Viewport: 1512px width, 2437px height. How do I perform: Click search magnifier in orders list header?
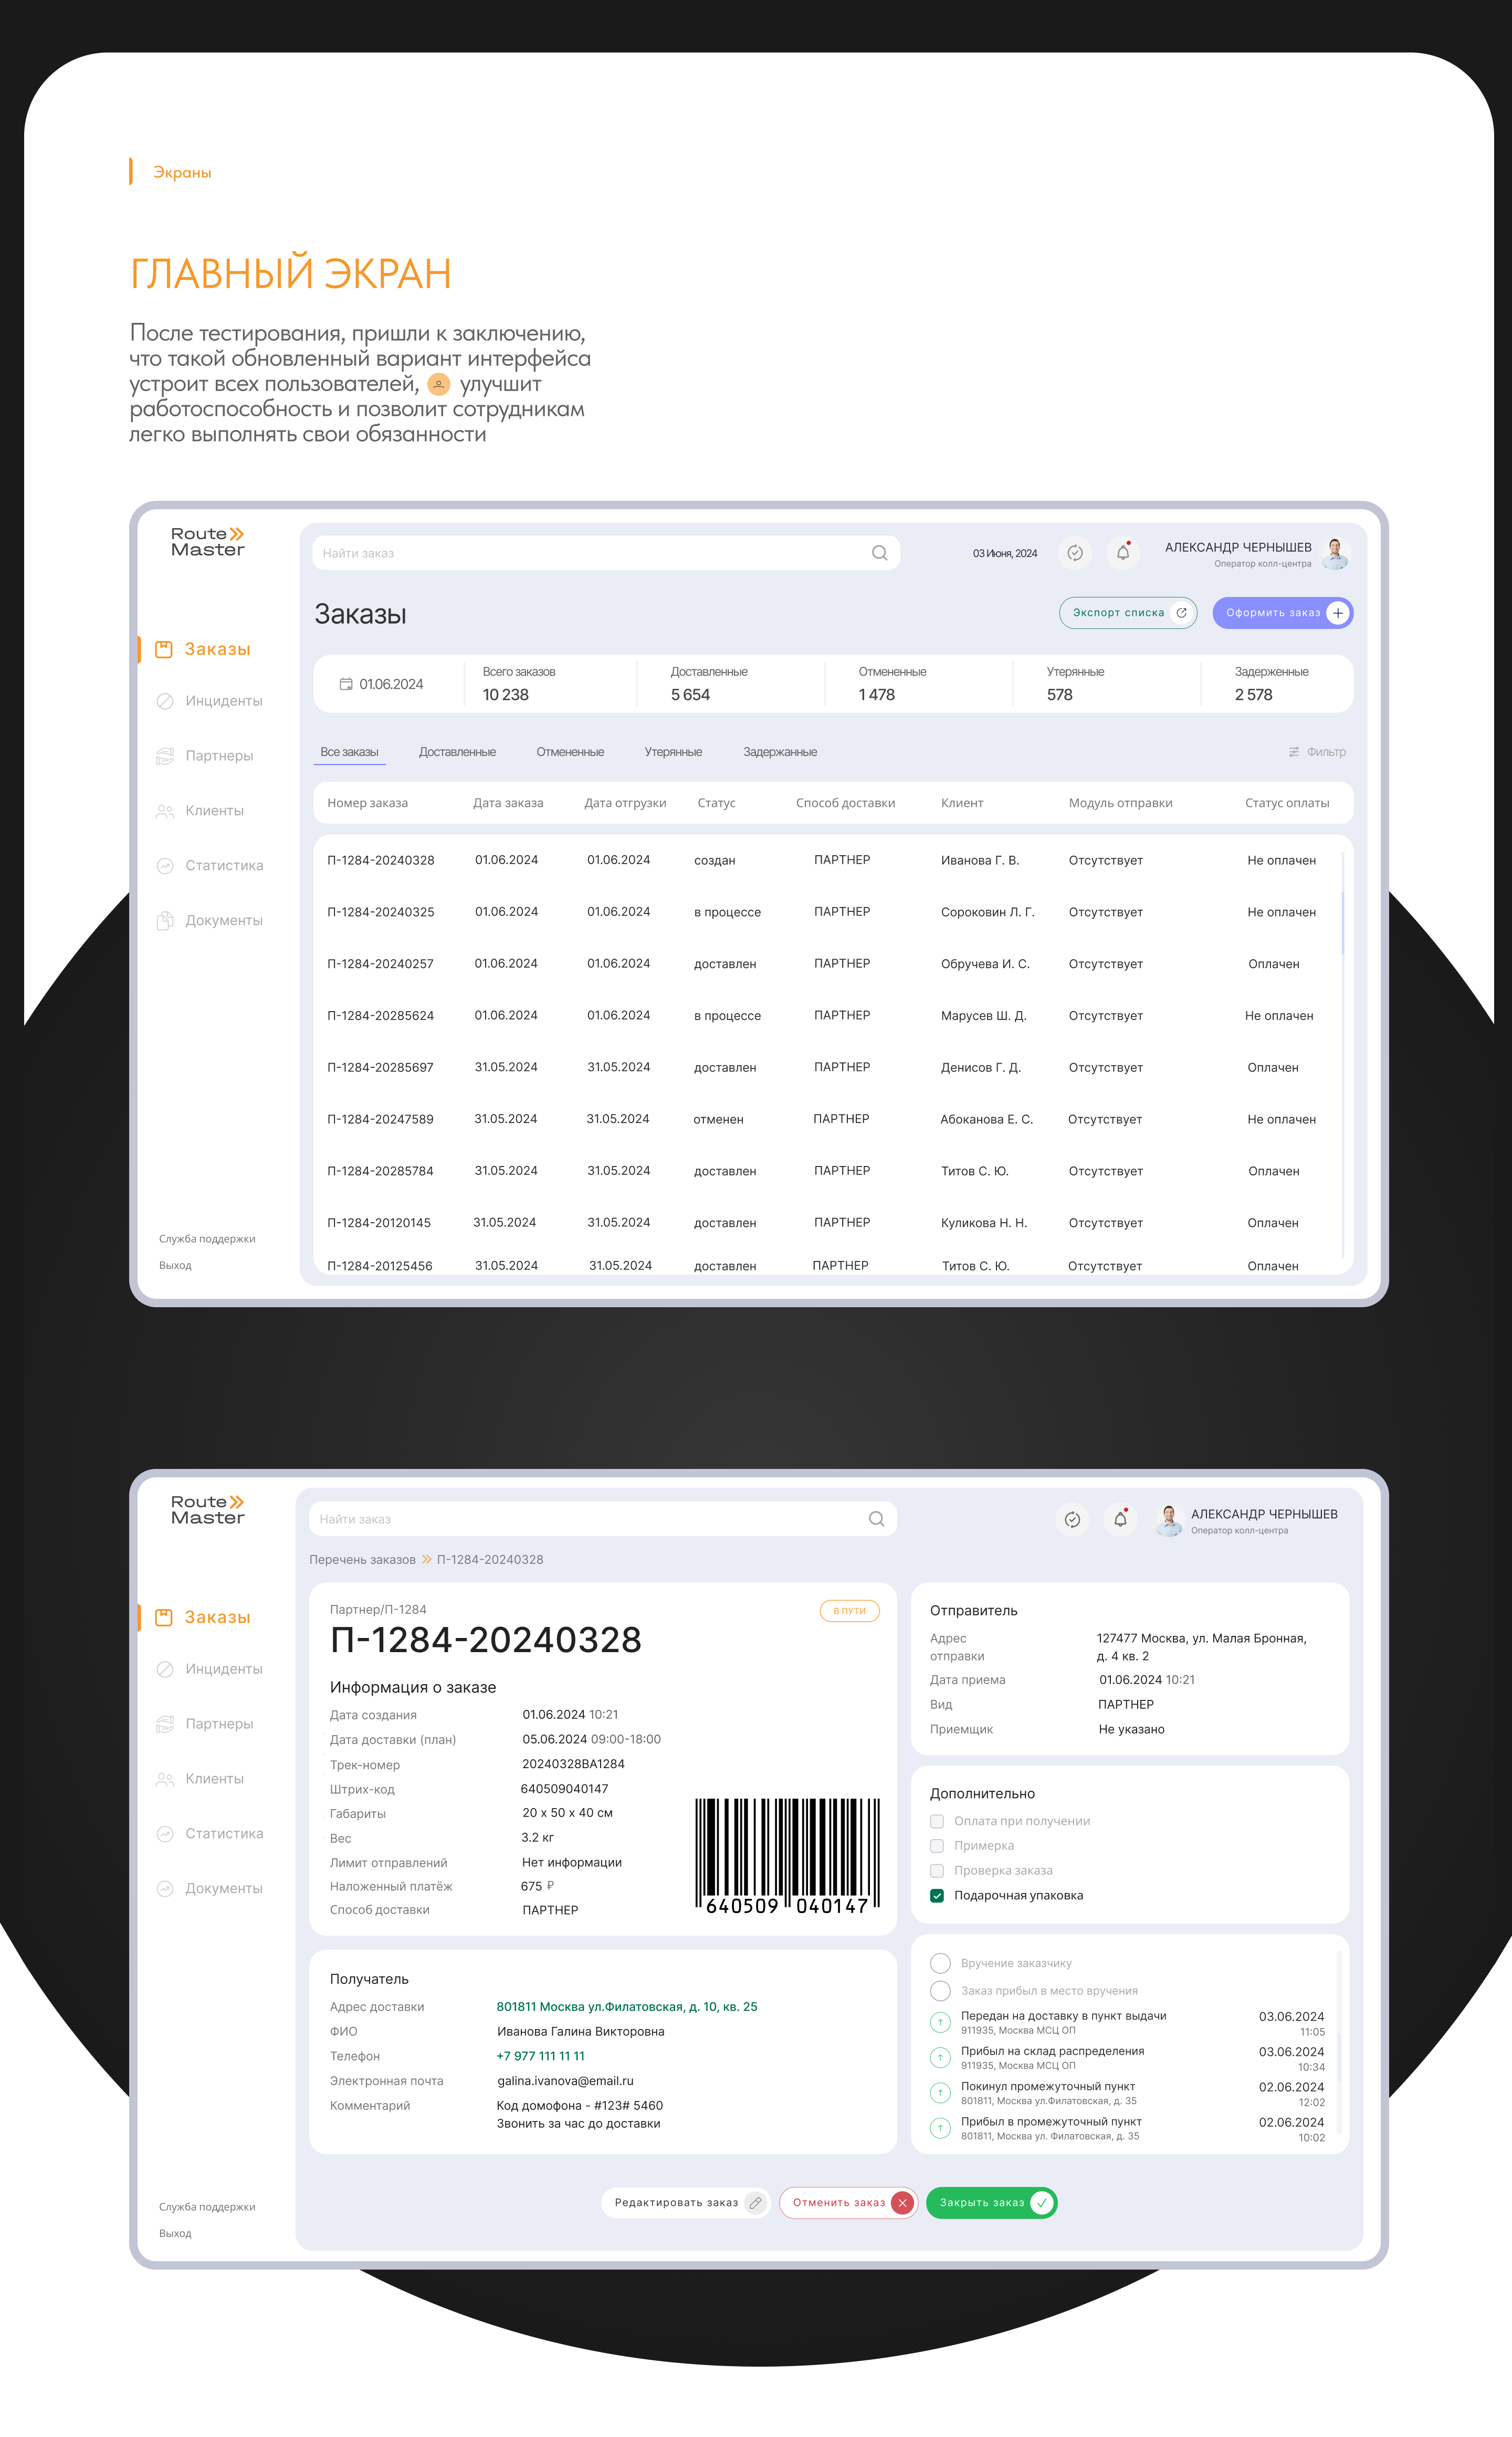pyautogui.click(x=879, y=553)
